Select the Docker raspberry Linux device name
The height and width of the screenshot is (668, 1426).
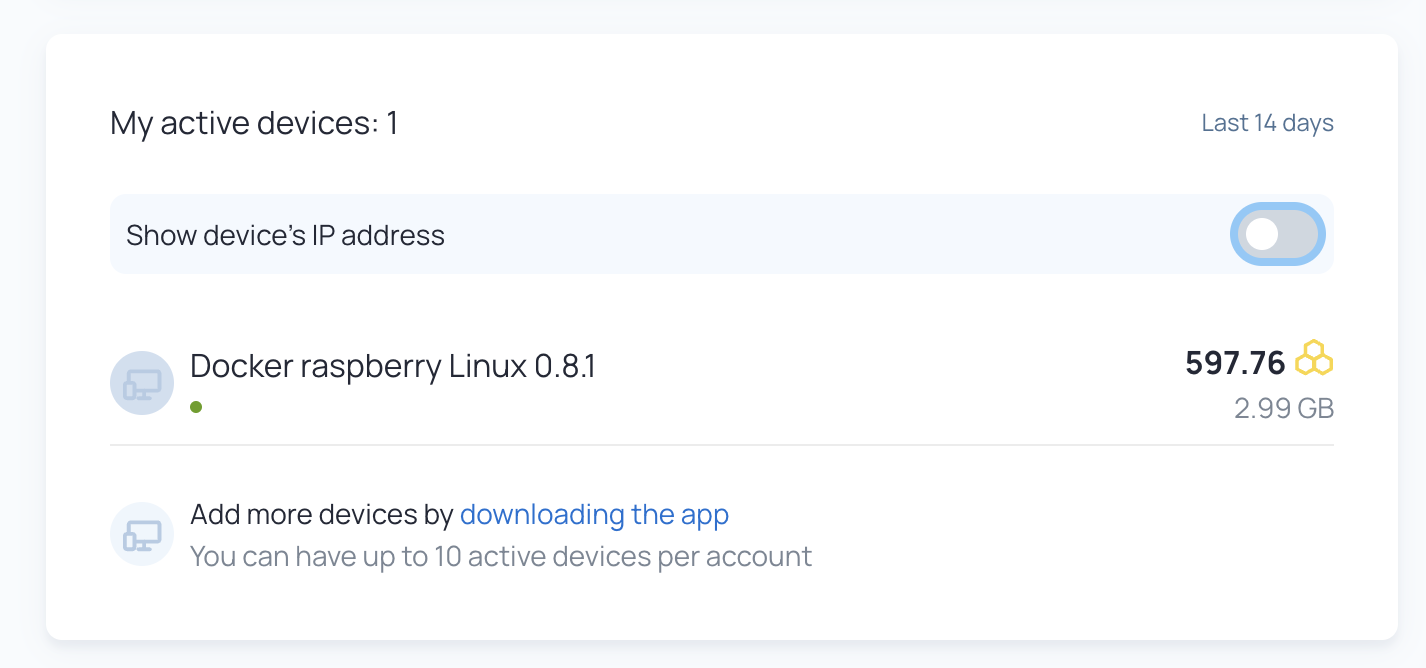392,366
